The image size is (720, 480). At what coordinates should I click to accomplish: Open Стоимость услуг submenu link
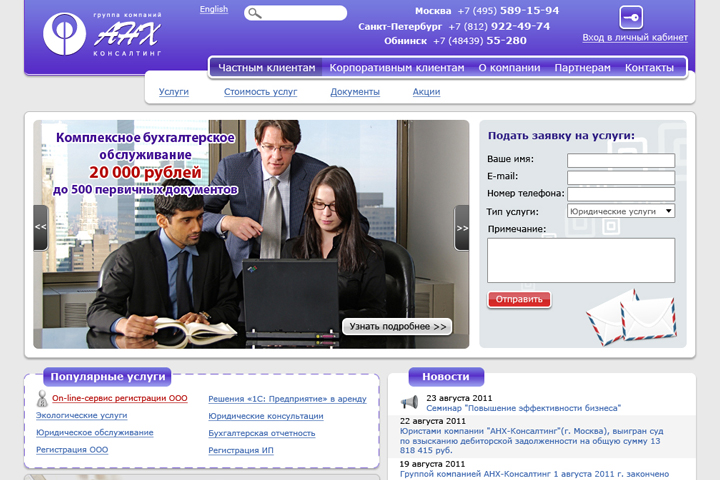click(x=260, y=92)
